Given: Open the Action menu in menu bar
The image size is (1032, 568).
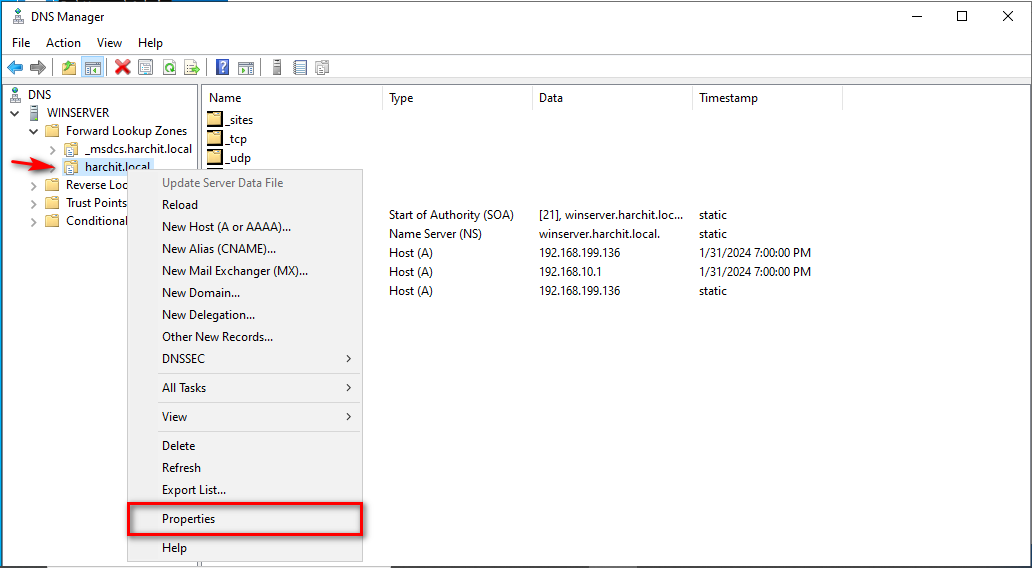Looking at the screenshot, I should (63, 43).
